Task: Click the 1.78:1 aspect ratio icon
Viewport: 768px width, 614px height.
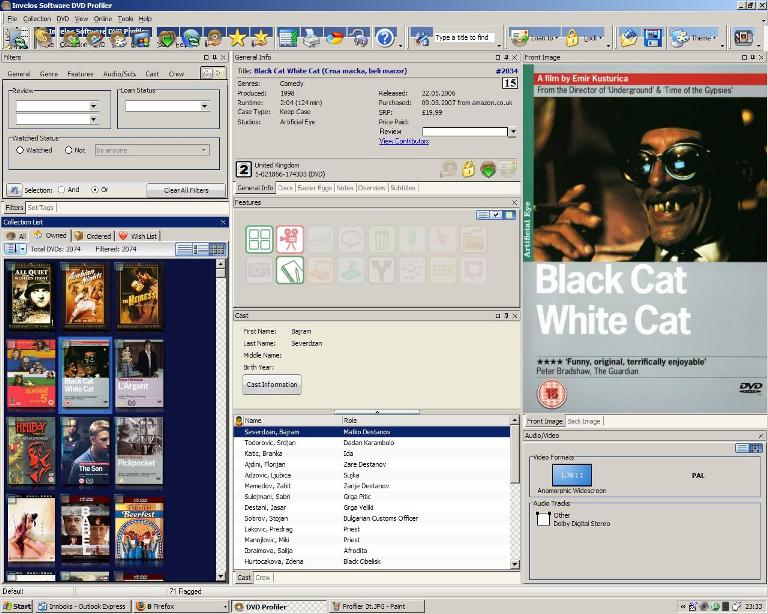Action: click(x=572, y=475)
